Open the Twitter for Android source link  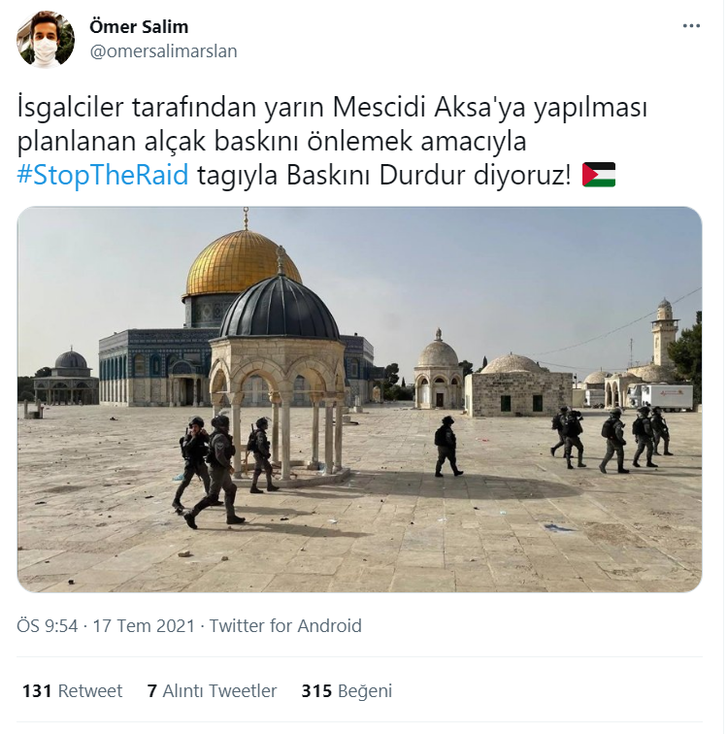point(285,626)
